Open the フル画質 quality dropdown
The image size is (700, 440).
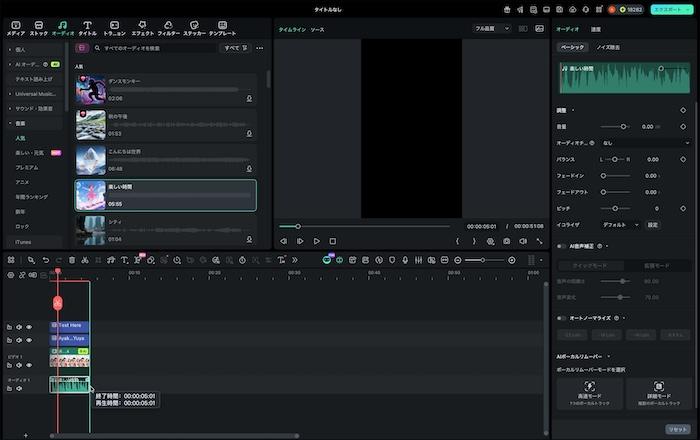(x=492, y=29)
